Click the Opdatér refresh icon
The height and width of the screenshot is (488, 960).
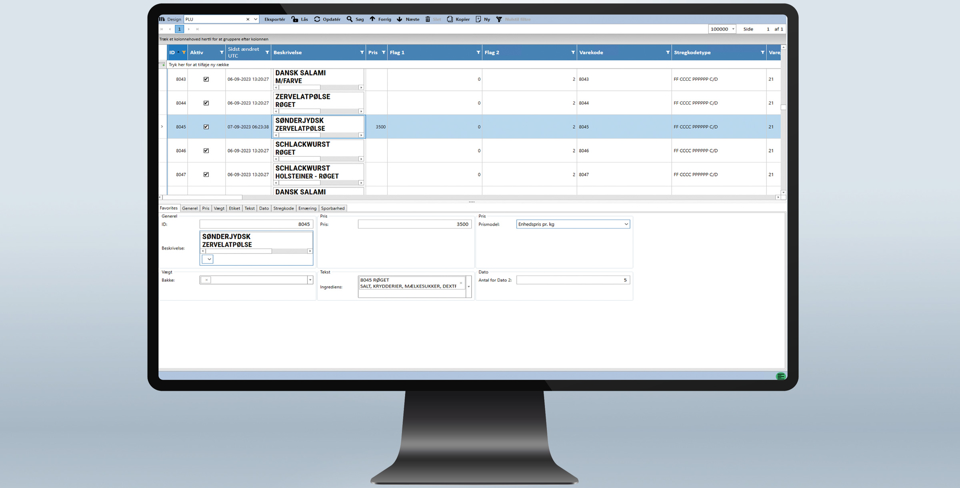[x=317, y=19]
